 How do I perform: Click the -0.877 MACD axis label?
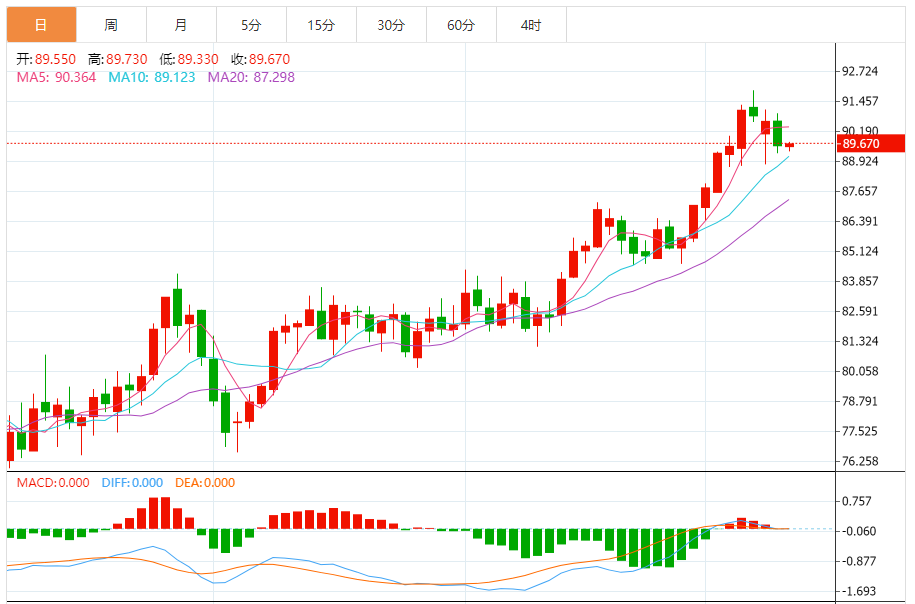pos(858,561)
